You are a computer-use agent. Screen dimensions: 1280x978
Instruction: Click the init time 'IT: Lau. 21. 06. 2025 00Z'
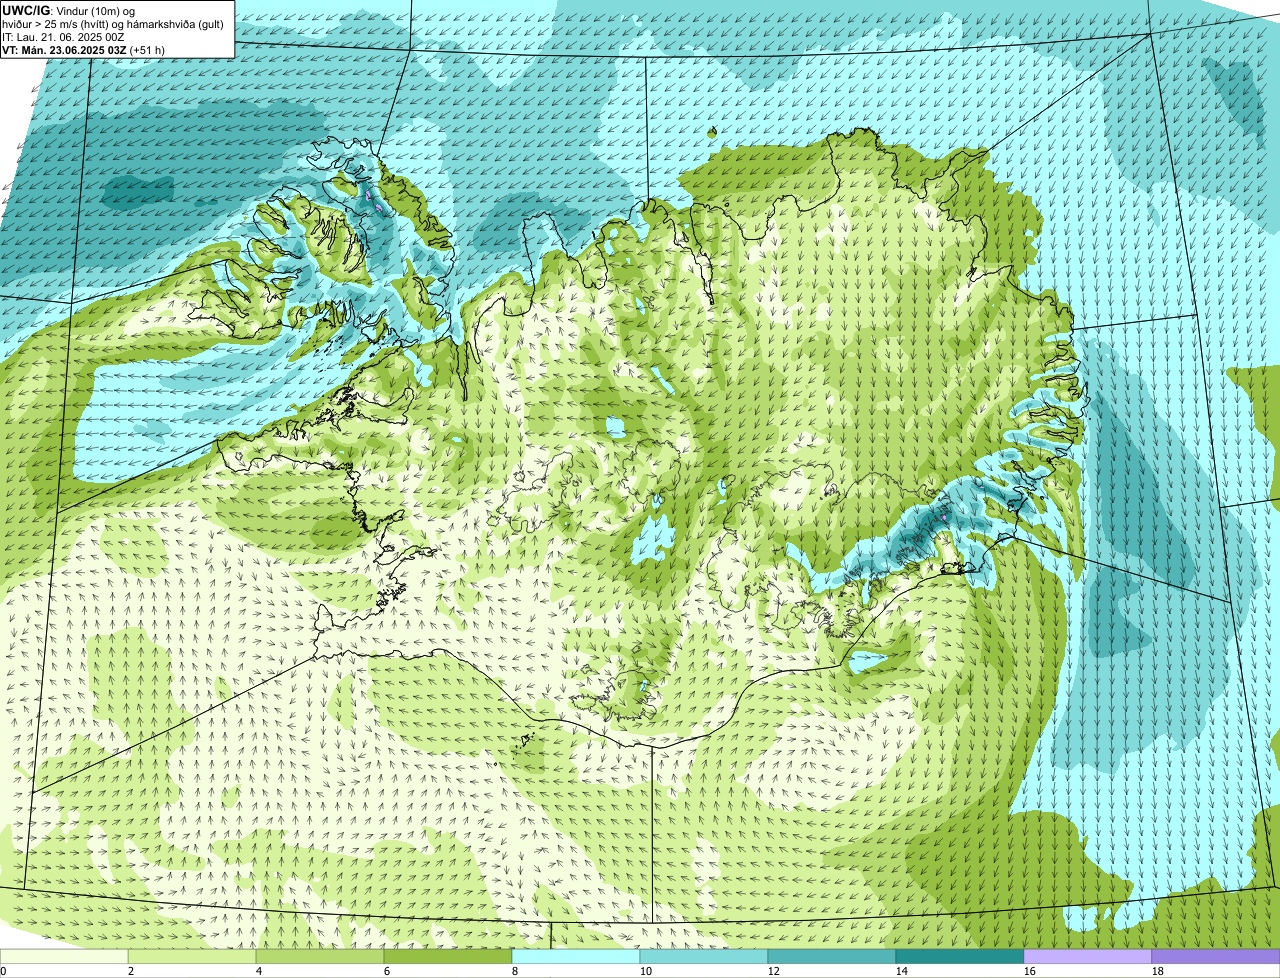click(64, 36)
